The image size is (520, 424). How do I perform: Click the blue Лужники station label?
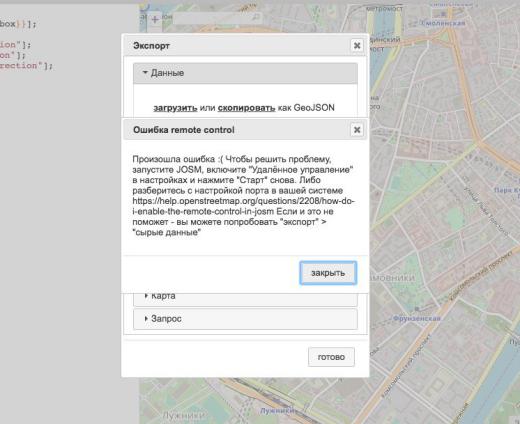point(277,411)
